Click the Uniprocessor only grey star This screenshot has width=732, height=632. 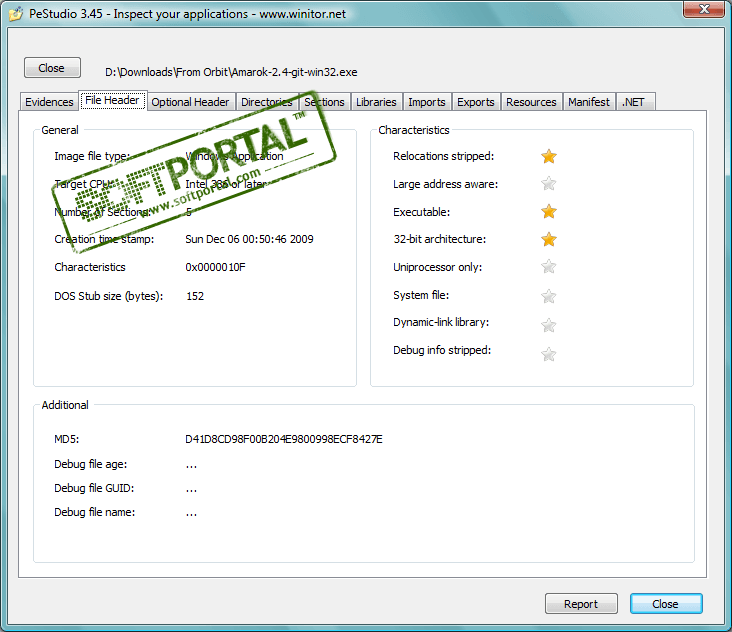click(x=549, y=267)
